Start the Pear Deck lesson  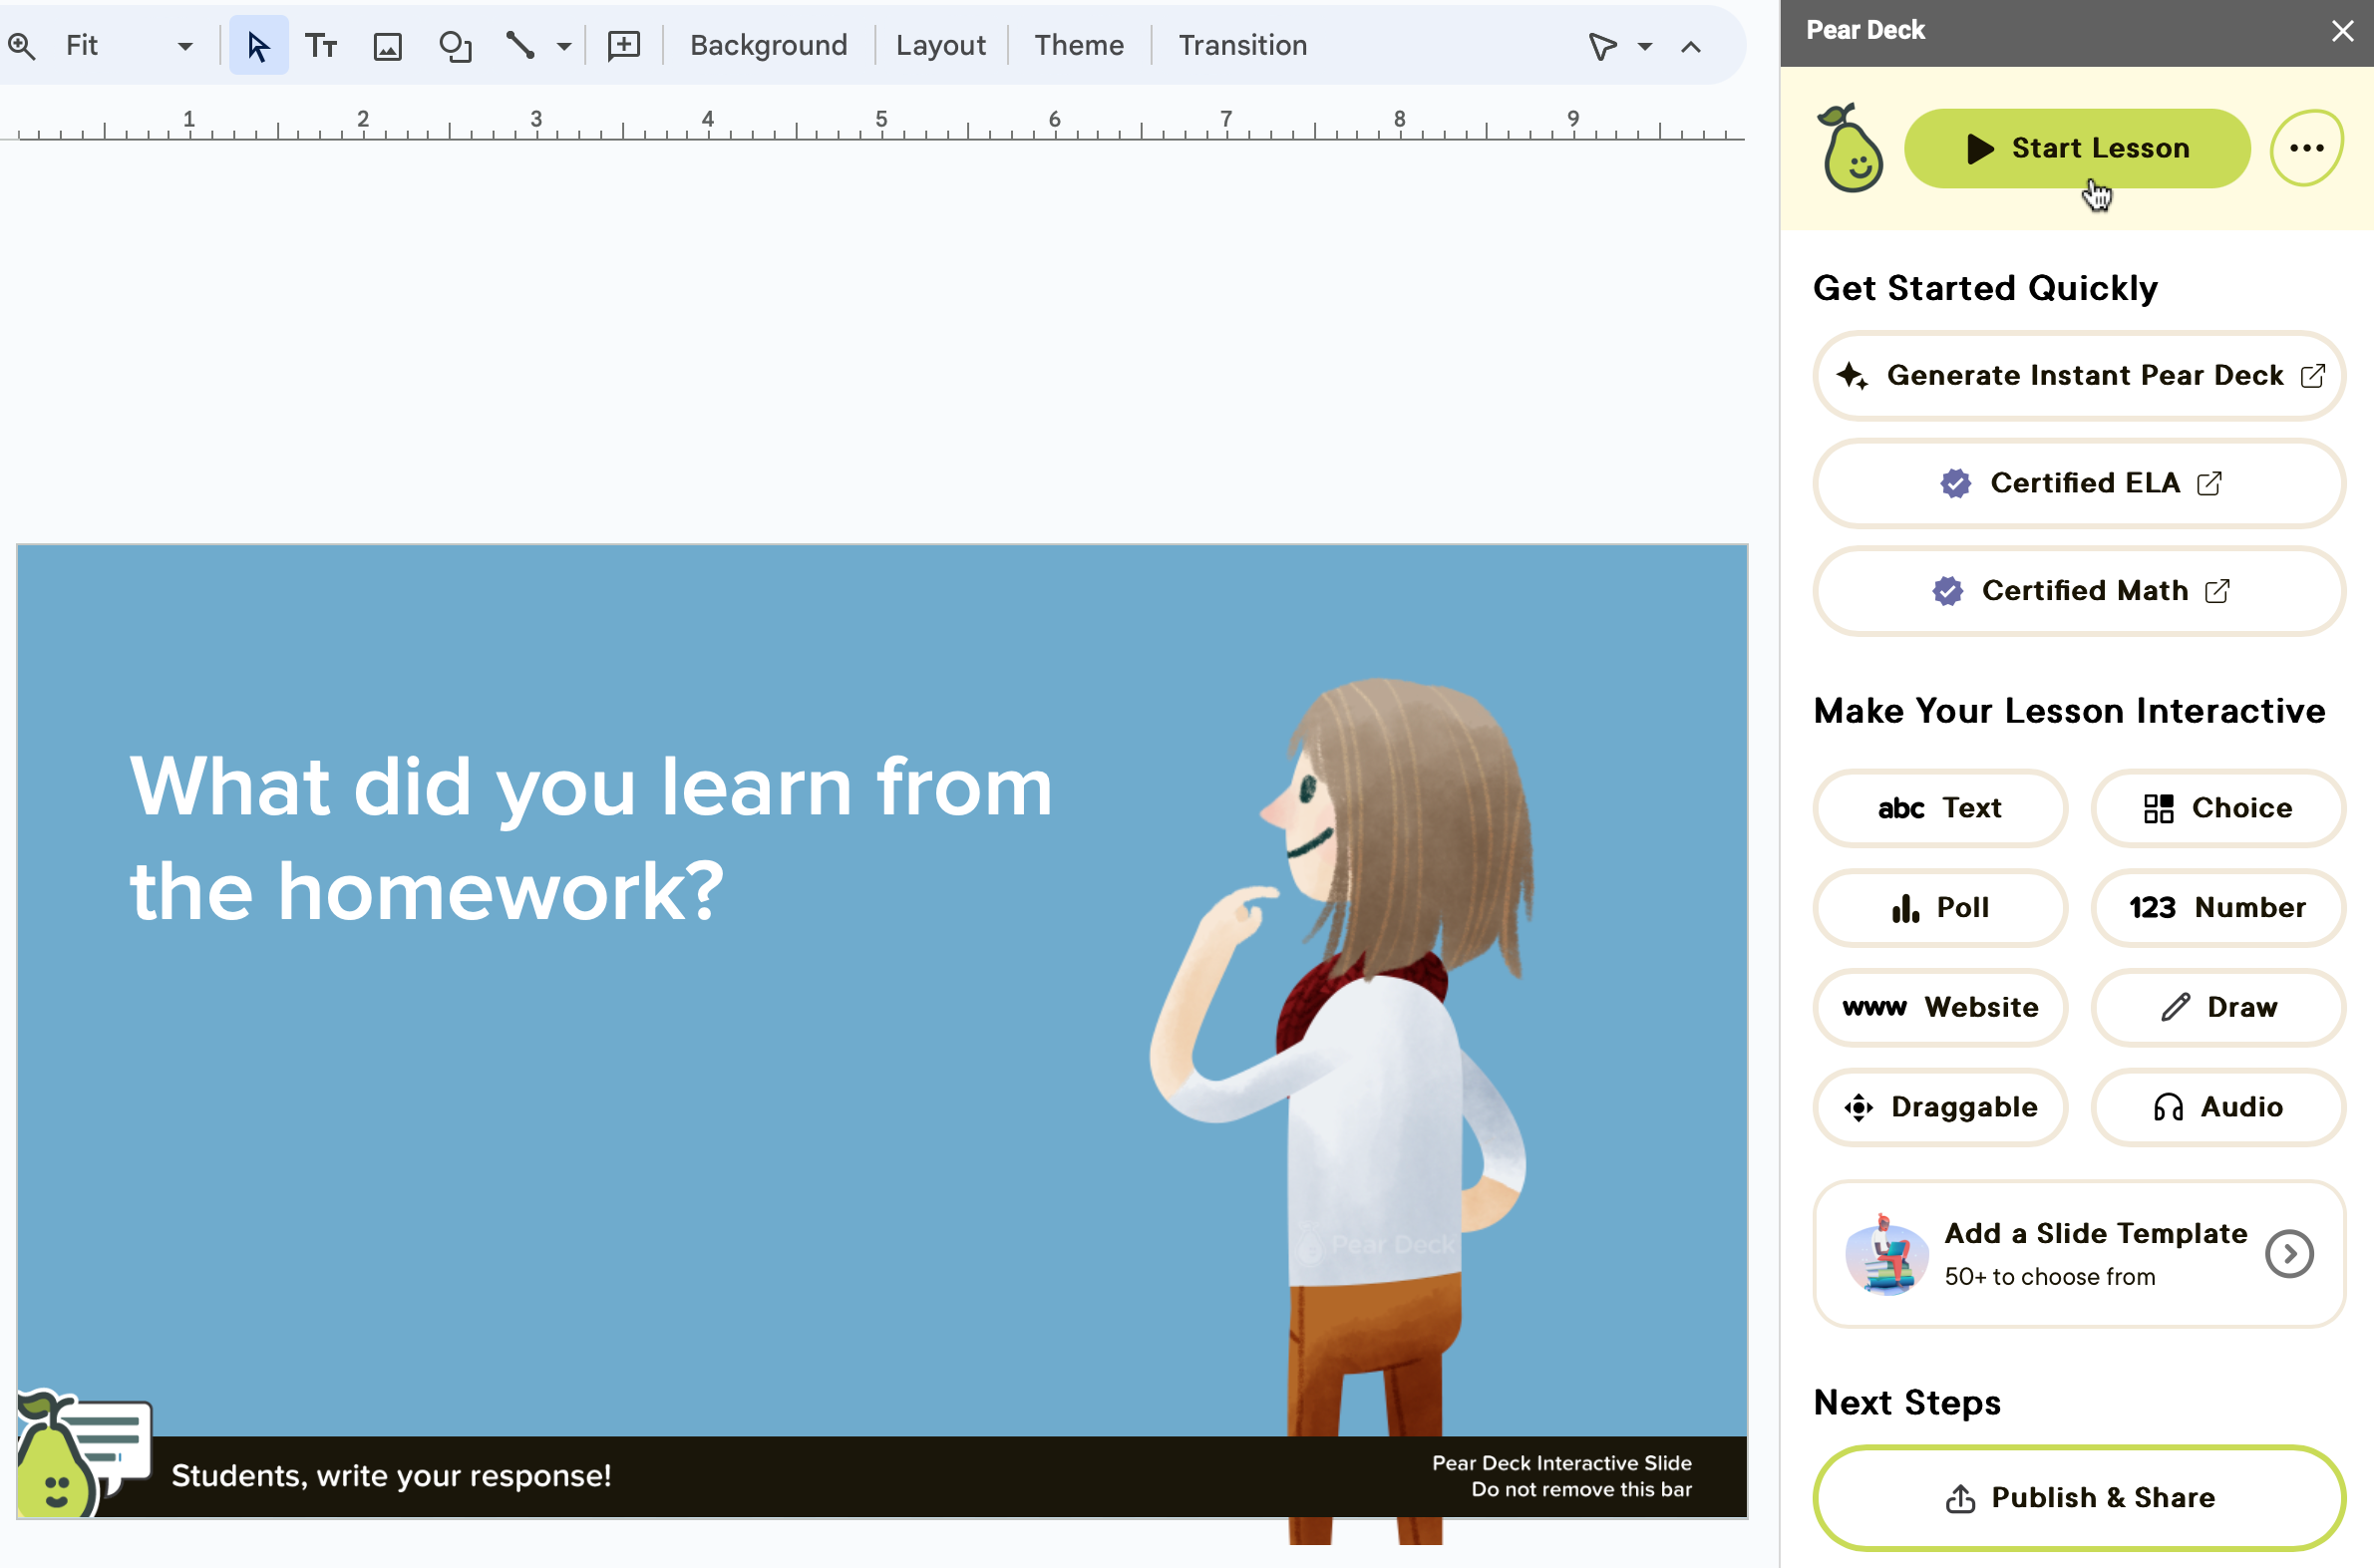[2075, 147]
